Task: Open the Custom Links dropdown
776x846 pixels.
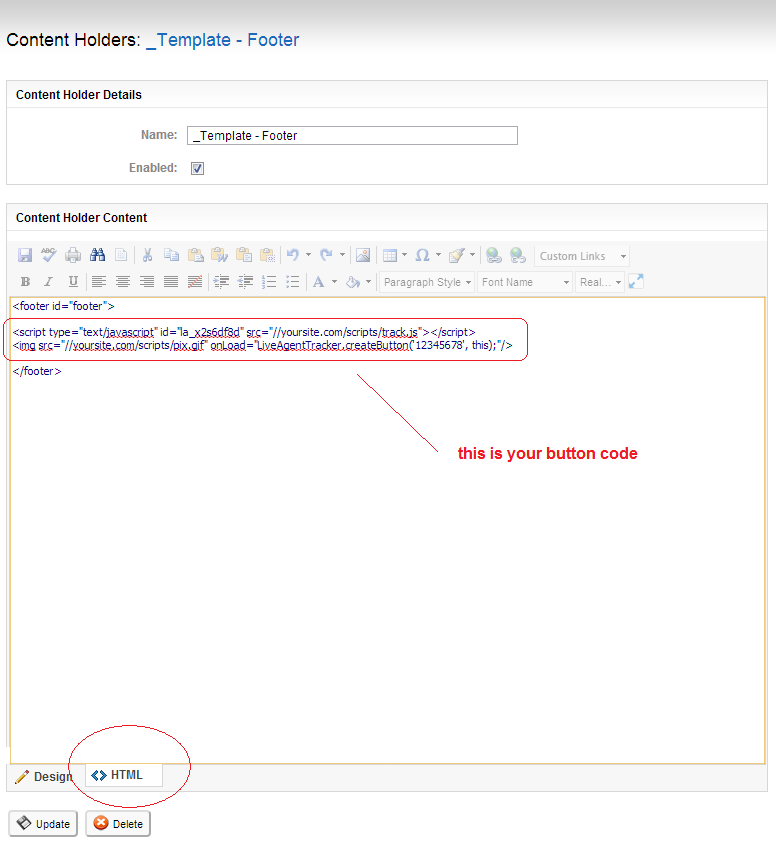Action: coord(582,256)
